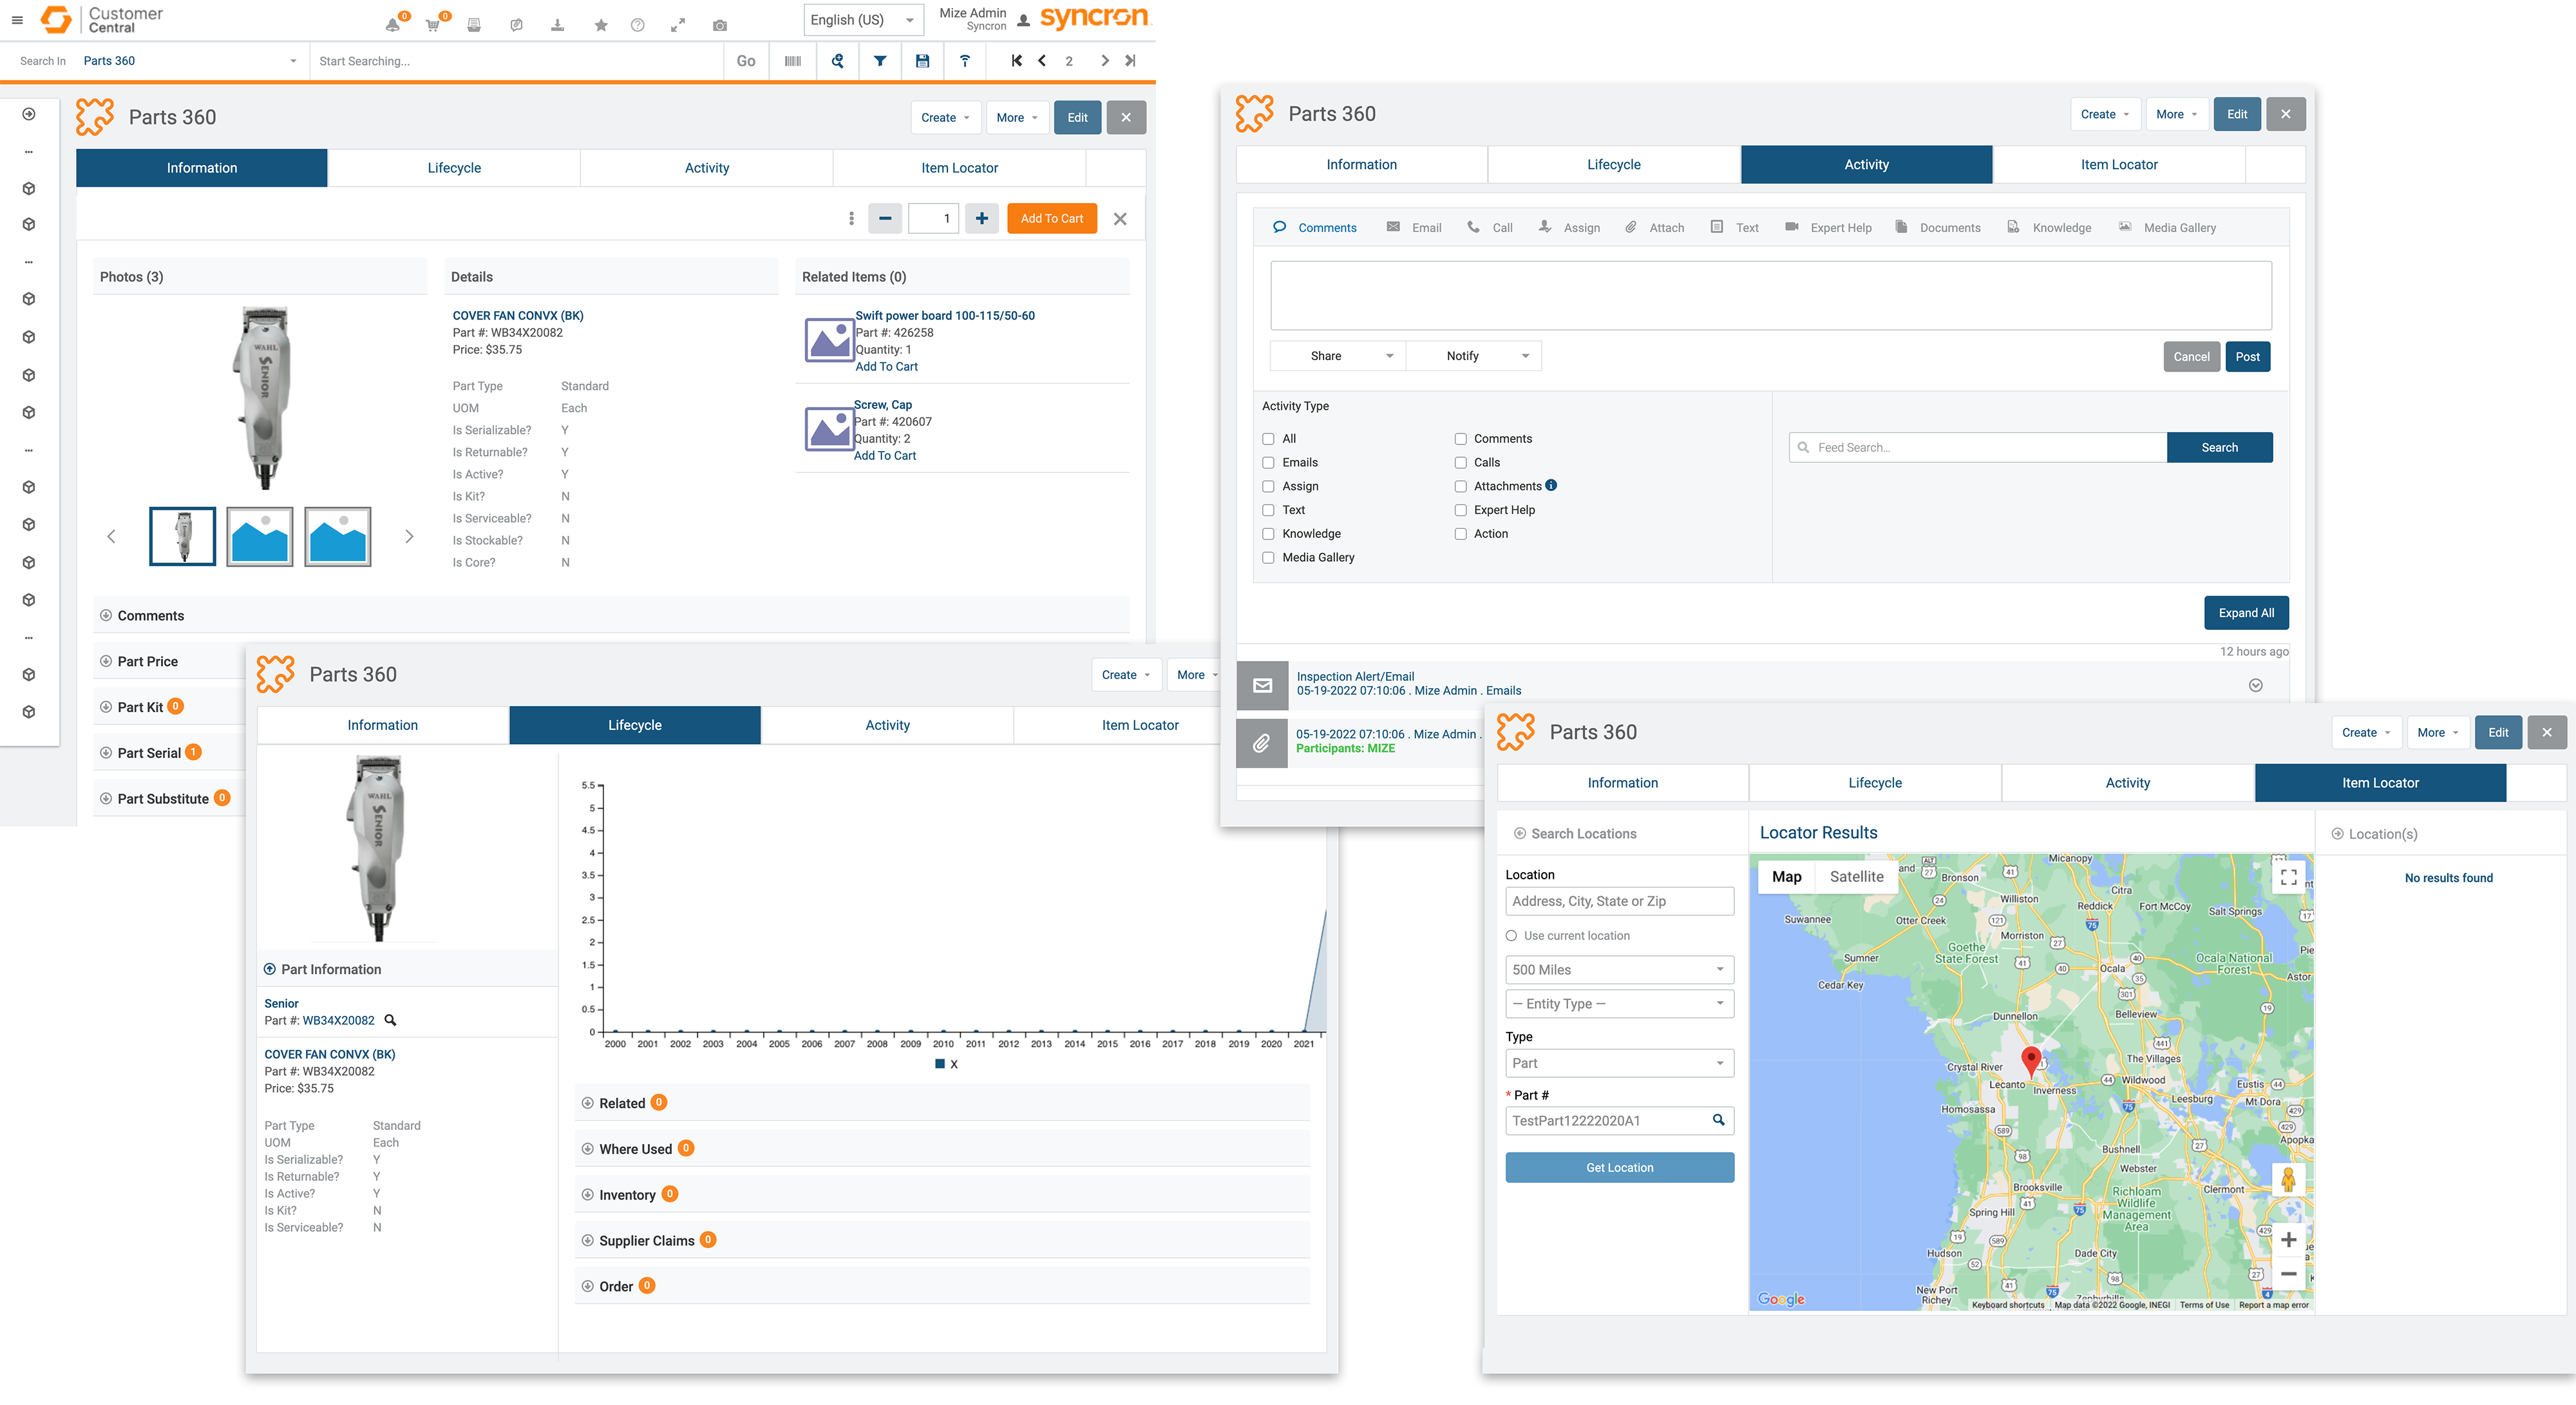Click the Call phone action in Activity
The image size is (2576, 1405).
pos(1490,228)
